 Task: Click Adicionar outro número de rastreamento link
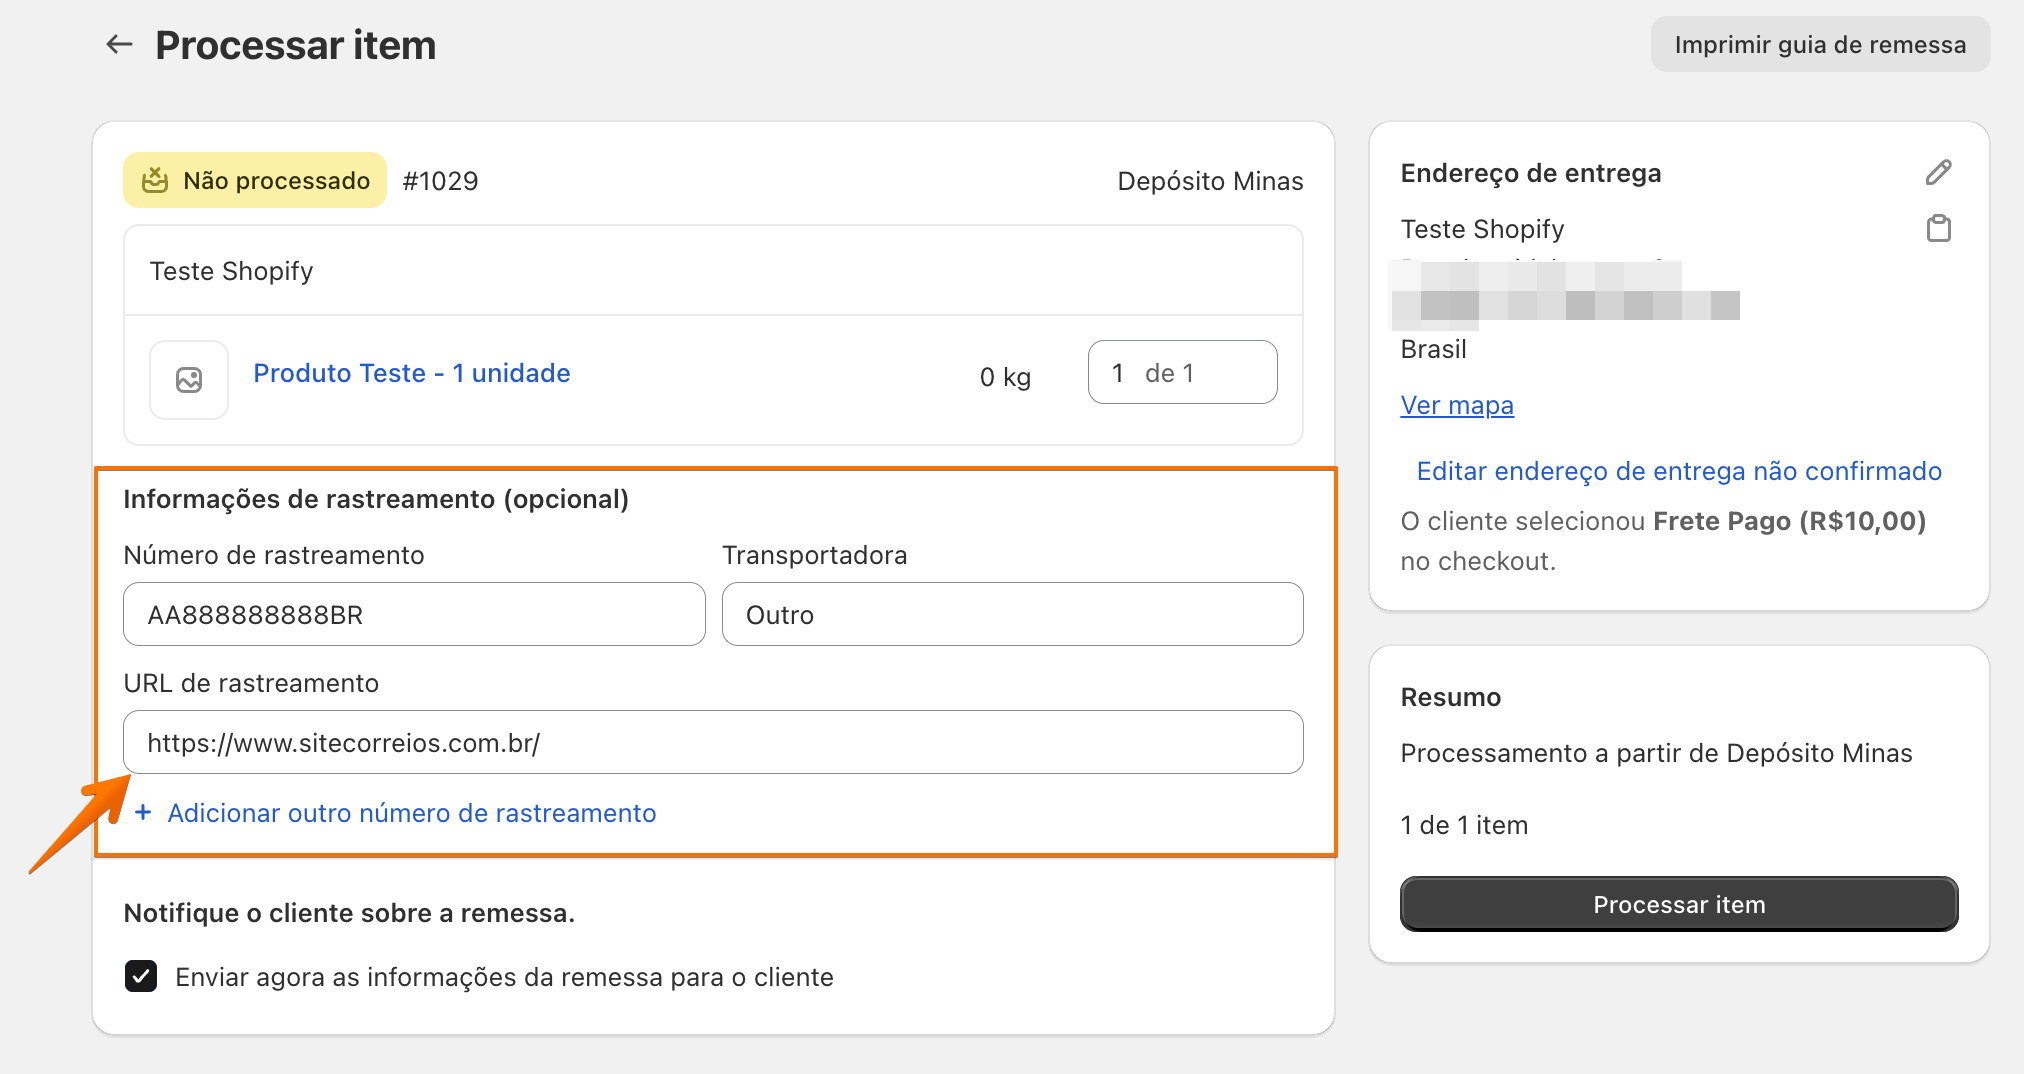(x=412, y=813)
